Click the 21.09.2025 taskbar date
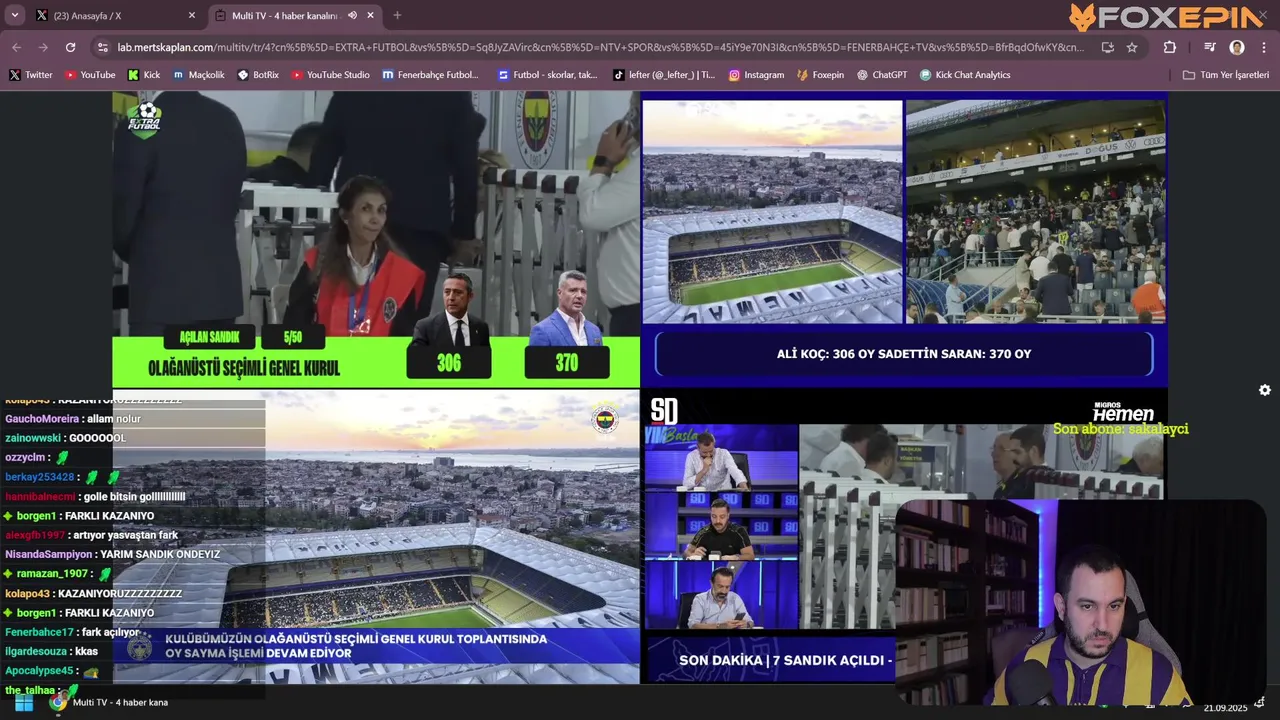 1225,708
